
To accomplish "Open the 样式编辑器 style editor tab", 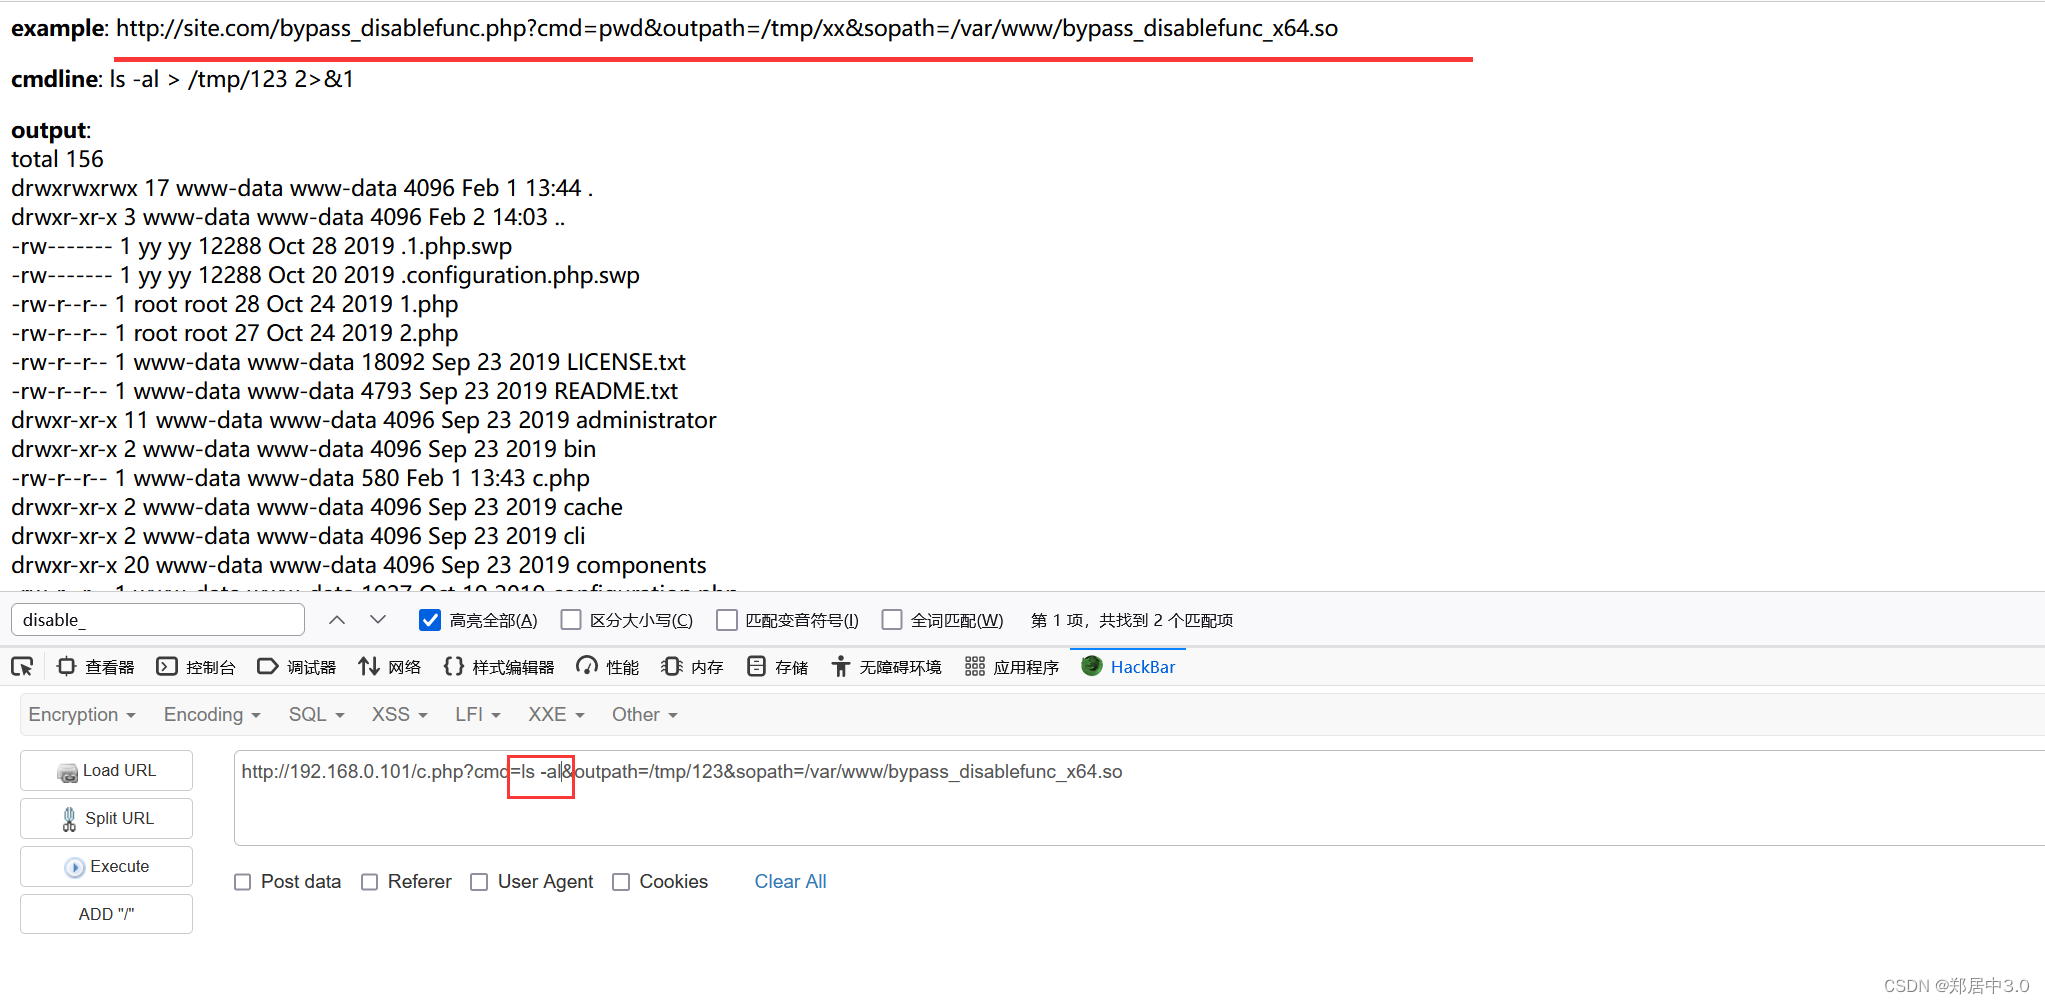I will tap(499, 667).
